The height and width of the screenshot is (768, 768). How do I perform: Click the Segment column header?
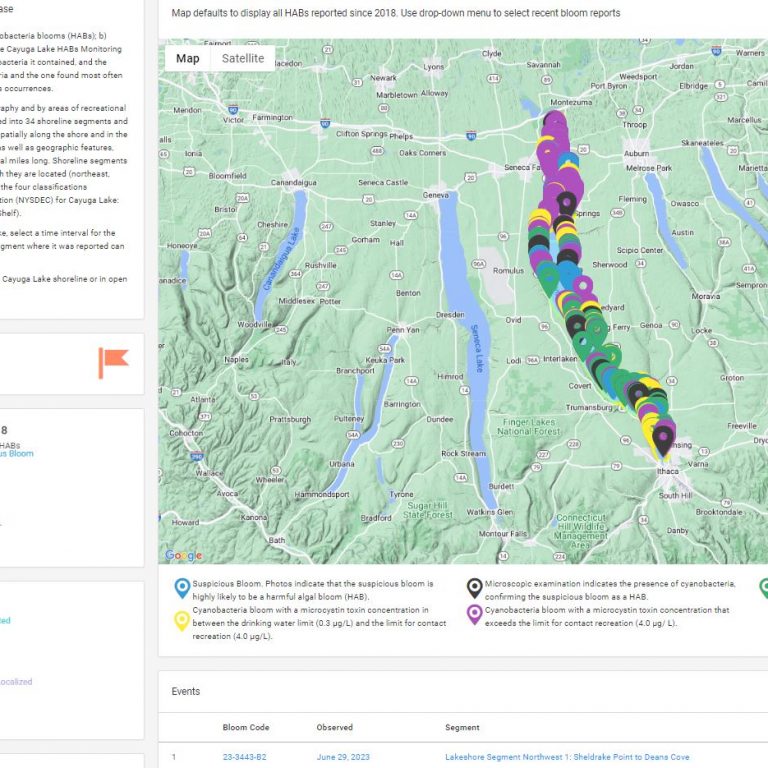462,727
